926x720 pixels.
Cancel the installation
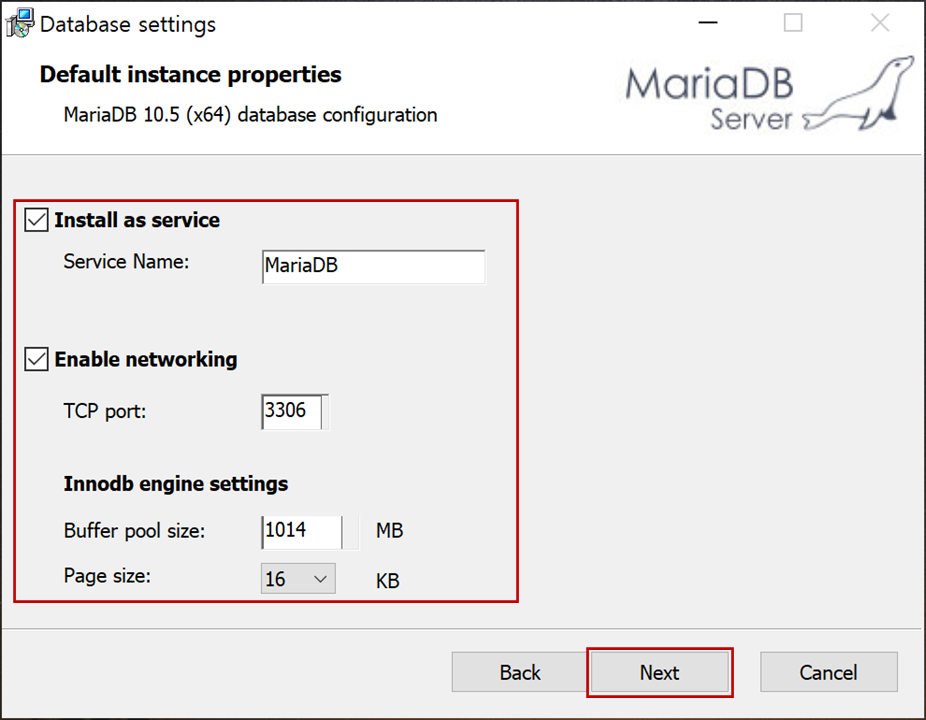(x=829, y=672)
